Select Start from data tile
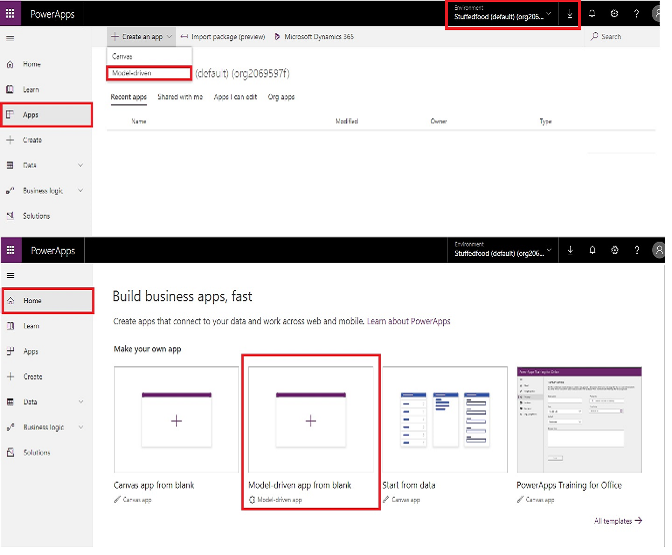The width and height of the screenshot is (672, 555). point(445,434)
